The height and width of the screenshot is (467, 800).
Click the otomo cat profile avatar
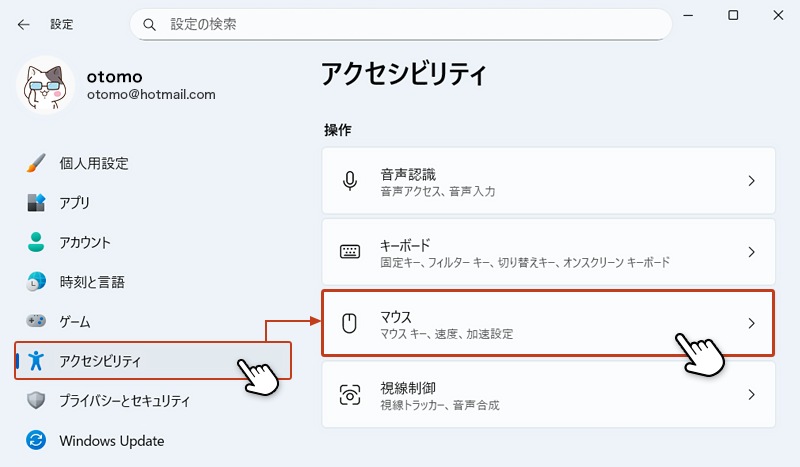46,85
